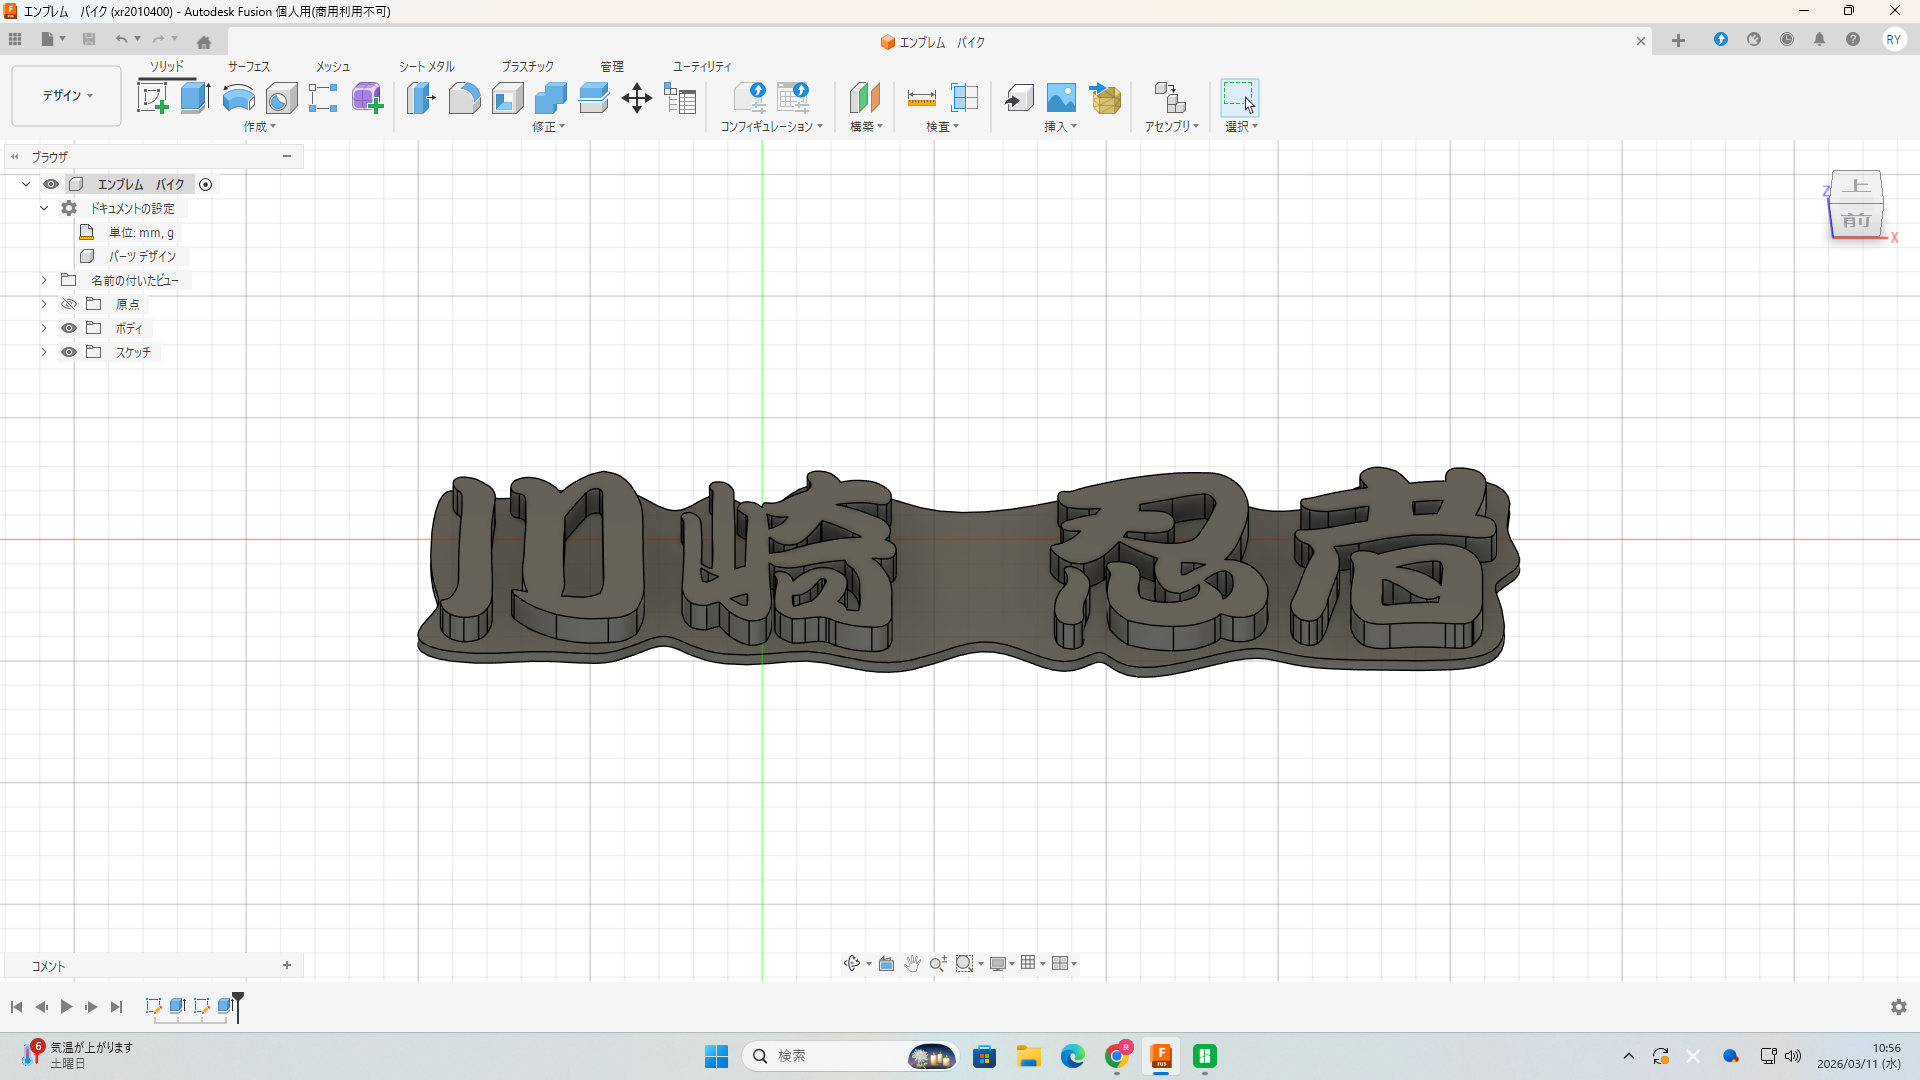Image resolution: width=1920 pixels, height=1080 pixels.
Task: Click the Extrude tool icon
Action: click(195, 98)
